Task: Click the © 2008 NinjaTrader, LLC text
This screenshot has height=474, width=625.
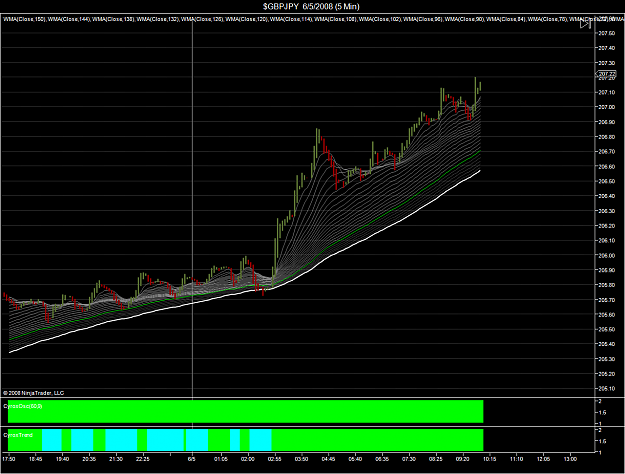Action: pos(33,393)
